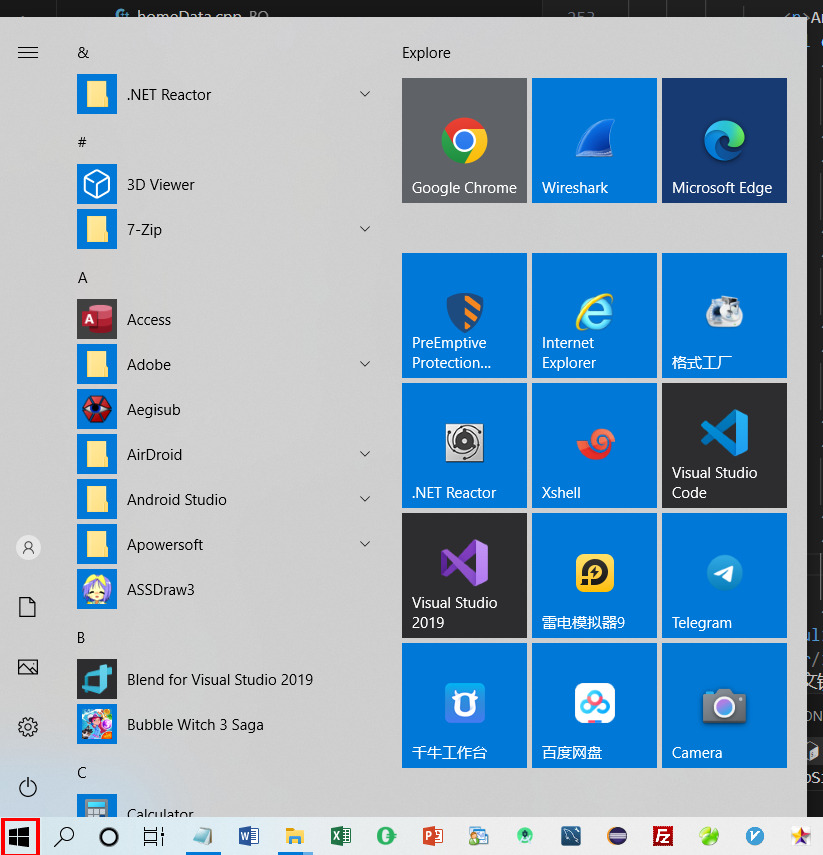823x855 pixels.
Task: Open Word from the taskbar
Action: point(249,836)
